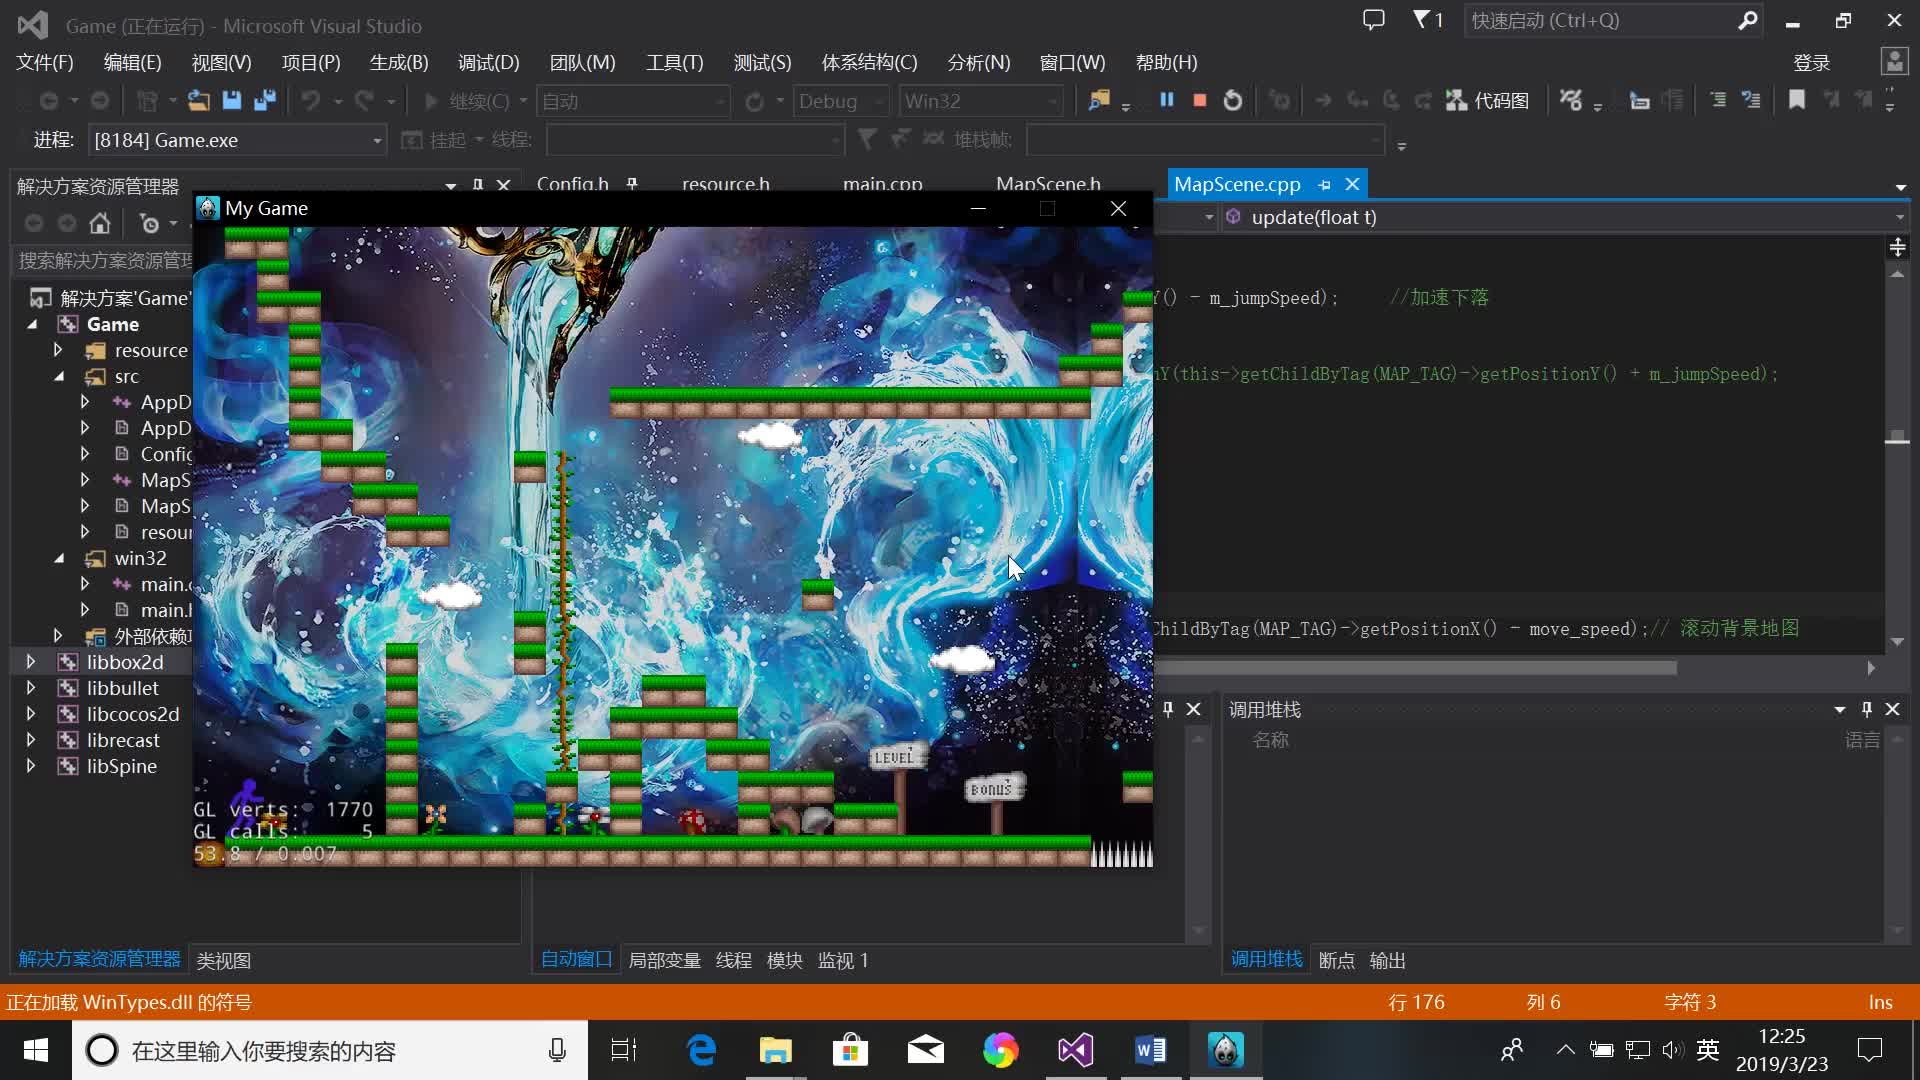The width and height of the screenshot is (1920, 1080).
Task: Open file icon in the toolbar
Action: 199,100
